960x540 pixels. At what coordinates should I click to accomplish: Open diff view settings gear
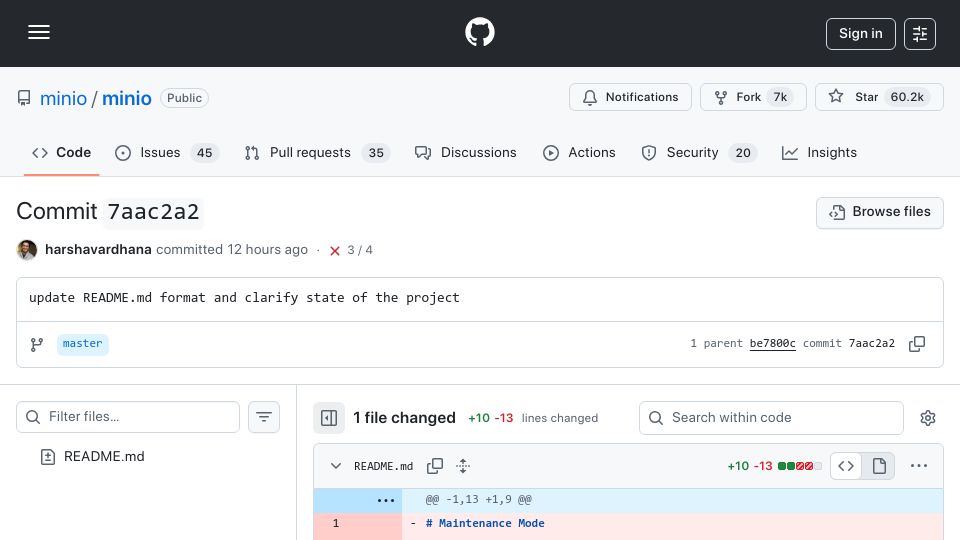pyautogui.click(x=928, y=418)
